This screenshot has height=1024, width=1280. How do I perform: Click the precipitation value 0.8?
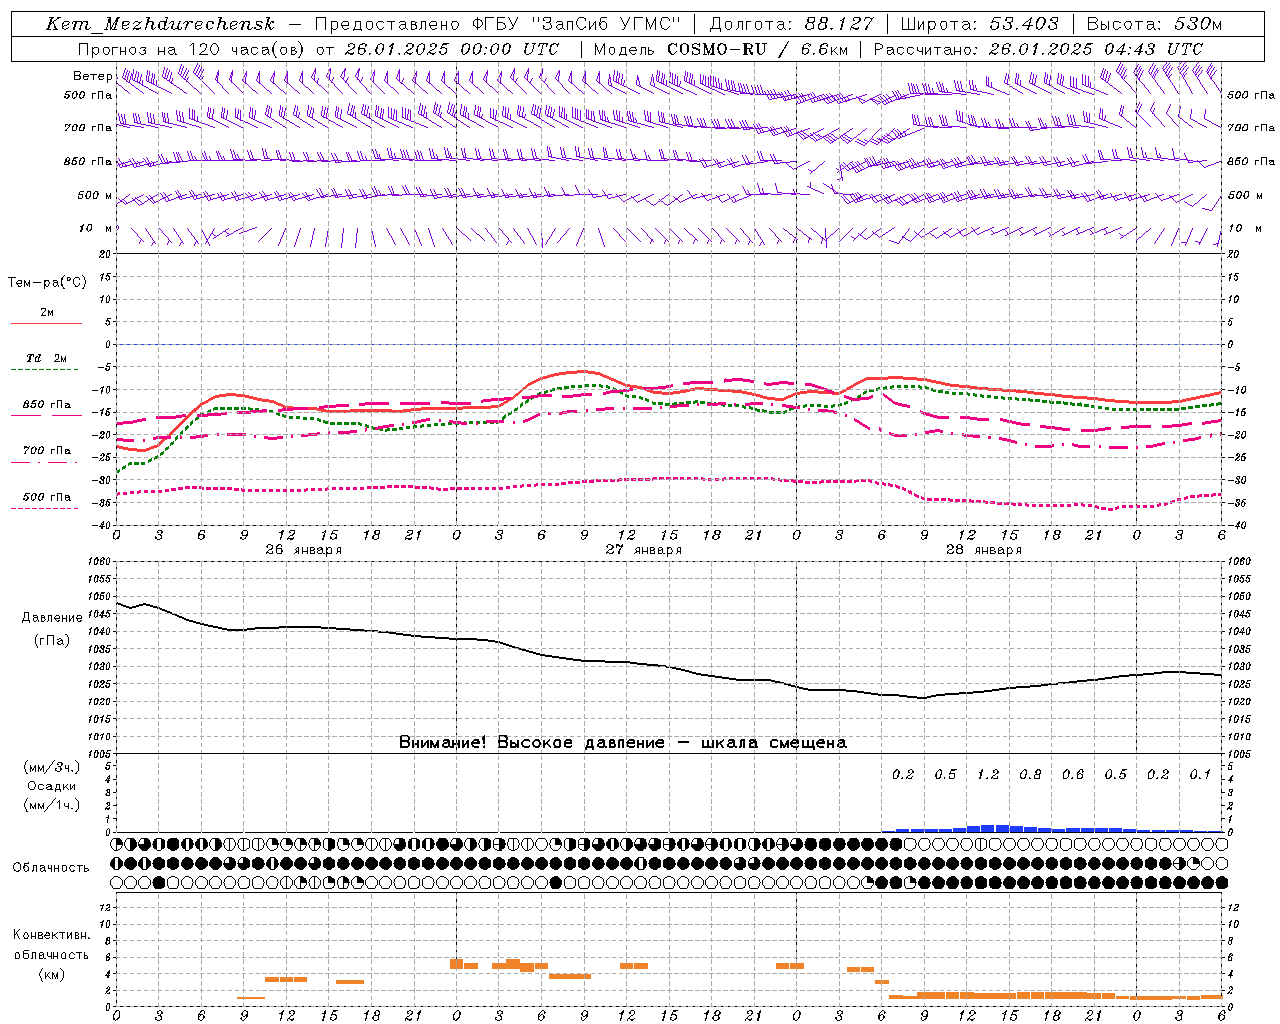[x=1030, y=775]
